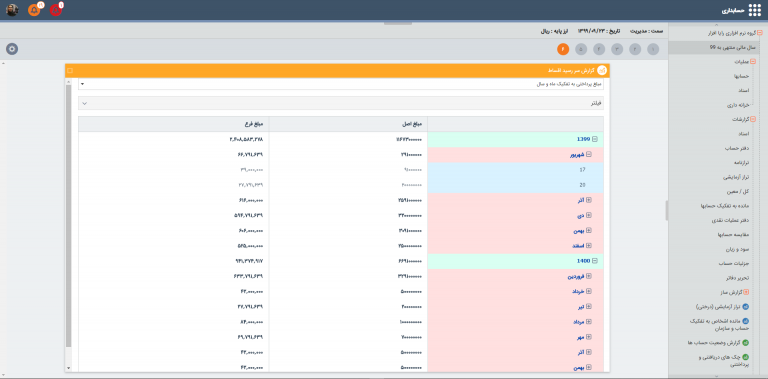Click the report panel header icon
The height and width of the screenshot is (379, 768).
[602, 71]
